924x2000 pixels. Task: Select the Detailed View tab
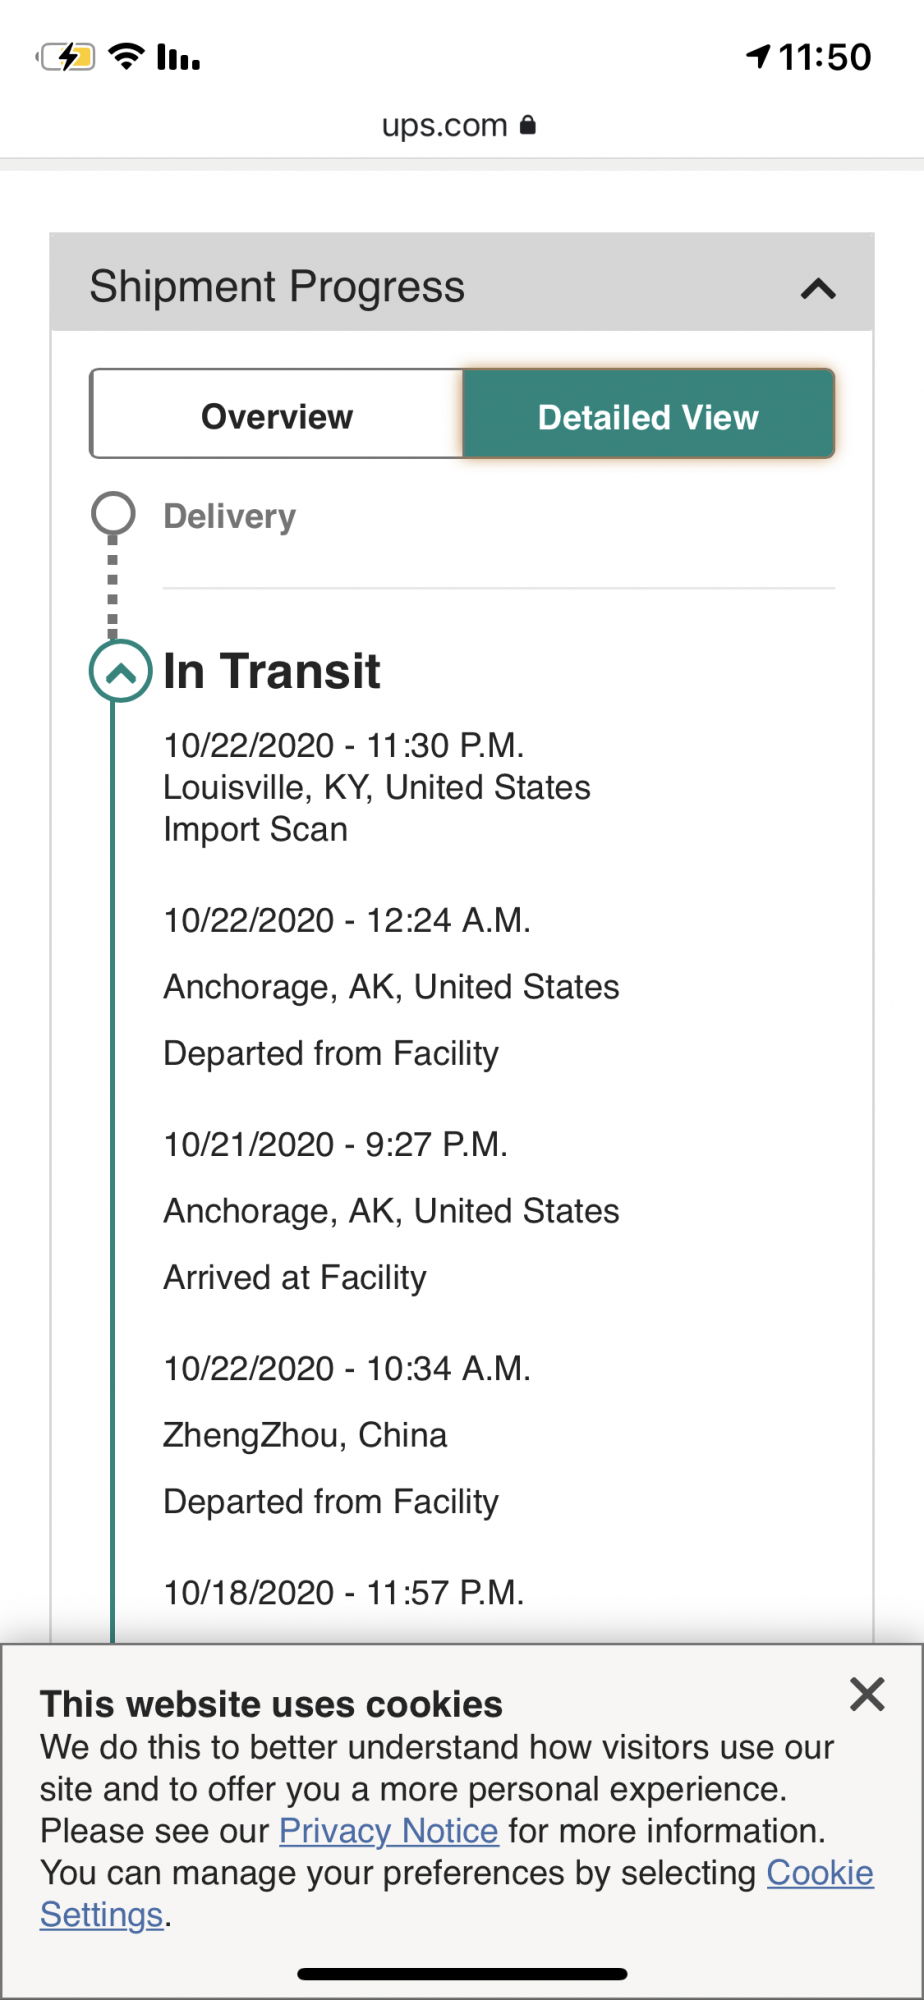point(648,416)
